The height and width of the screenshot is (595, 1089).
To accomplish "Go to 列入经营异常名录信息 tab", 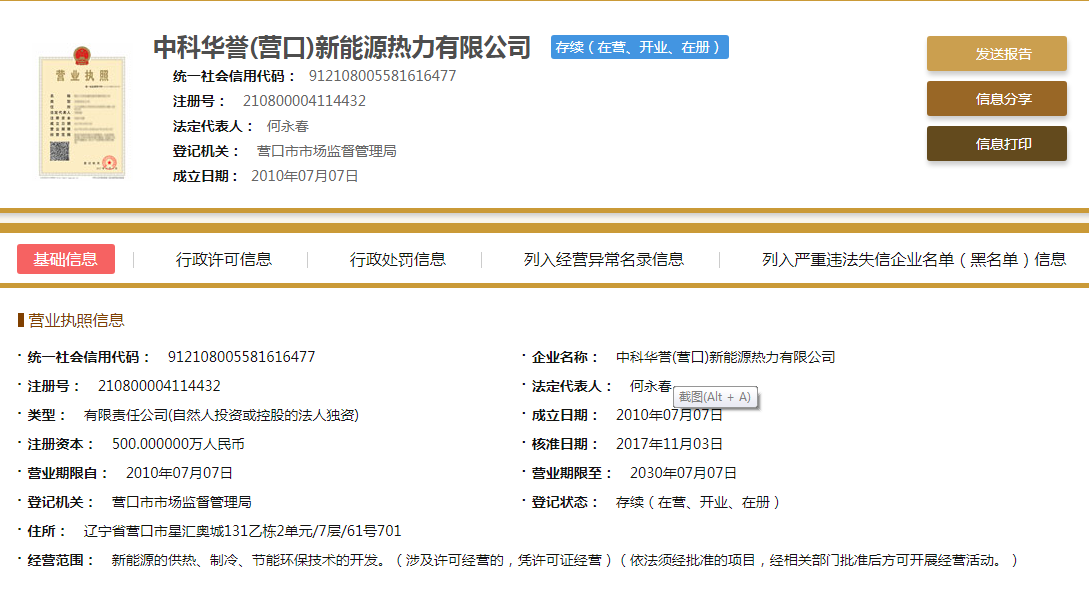I will click(x=604, y=260).
